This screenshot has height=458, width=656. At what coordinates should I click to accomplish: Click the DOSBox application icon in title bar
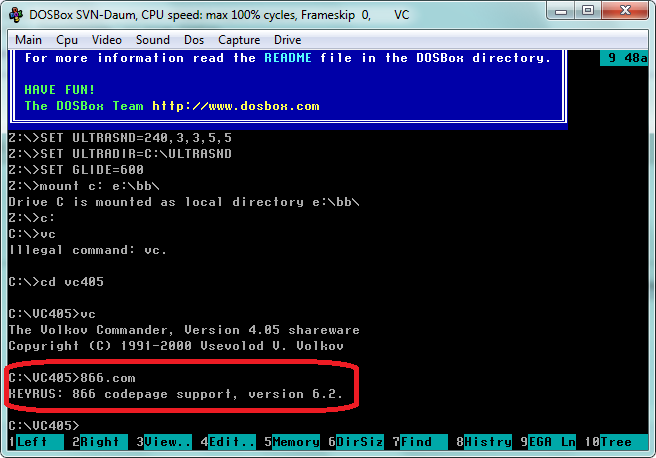pos(16,15)
